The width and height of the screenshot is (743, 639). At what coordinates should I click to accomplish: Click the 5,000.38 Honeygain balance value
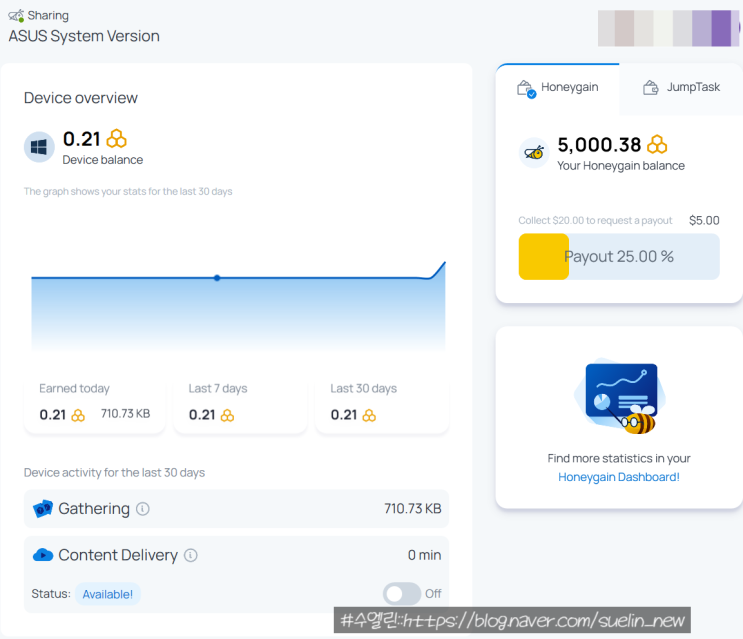tap(599, 145)
